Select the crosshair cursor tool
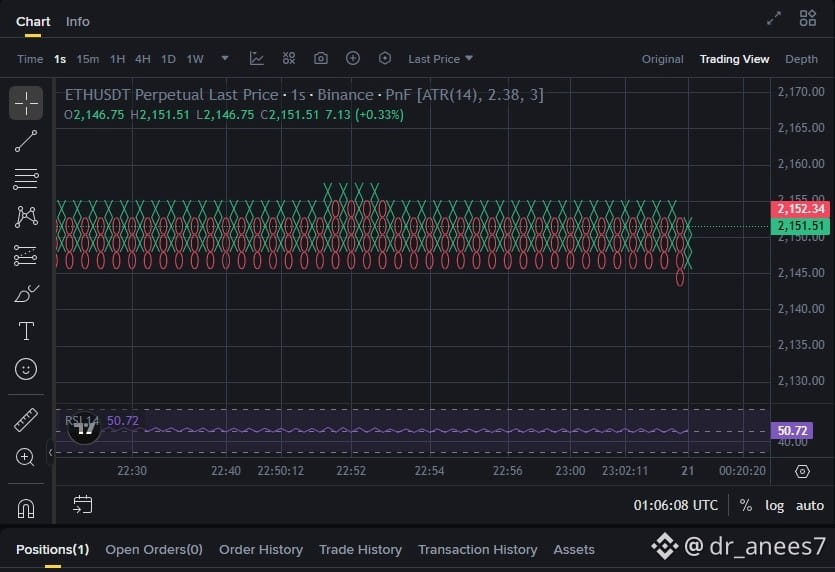The height and width of the screenshot is (572, 835). [26, 102]
